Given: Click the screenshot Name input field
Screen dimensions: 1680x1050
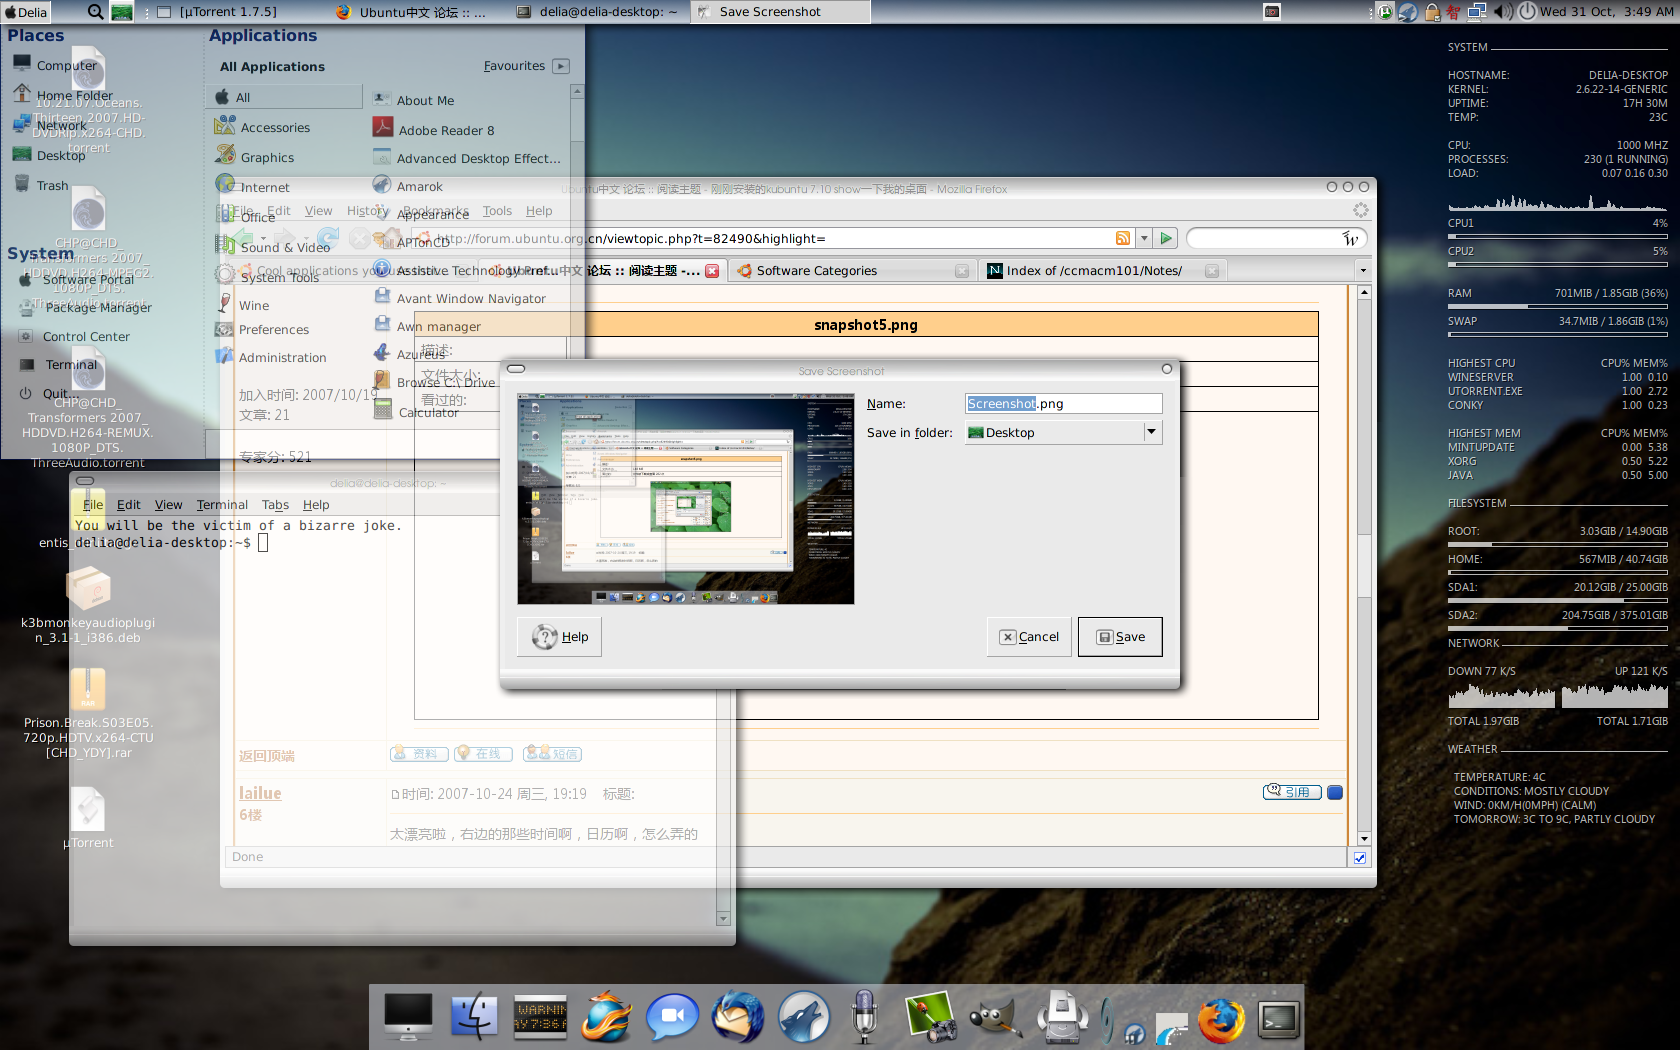Looking at the screenshot, I should 1063,403.
